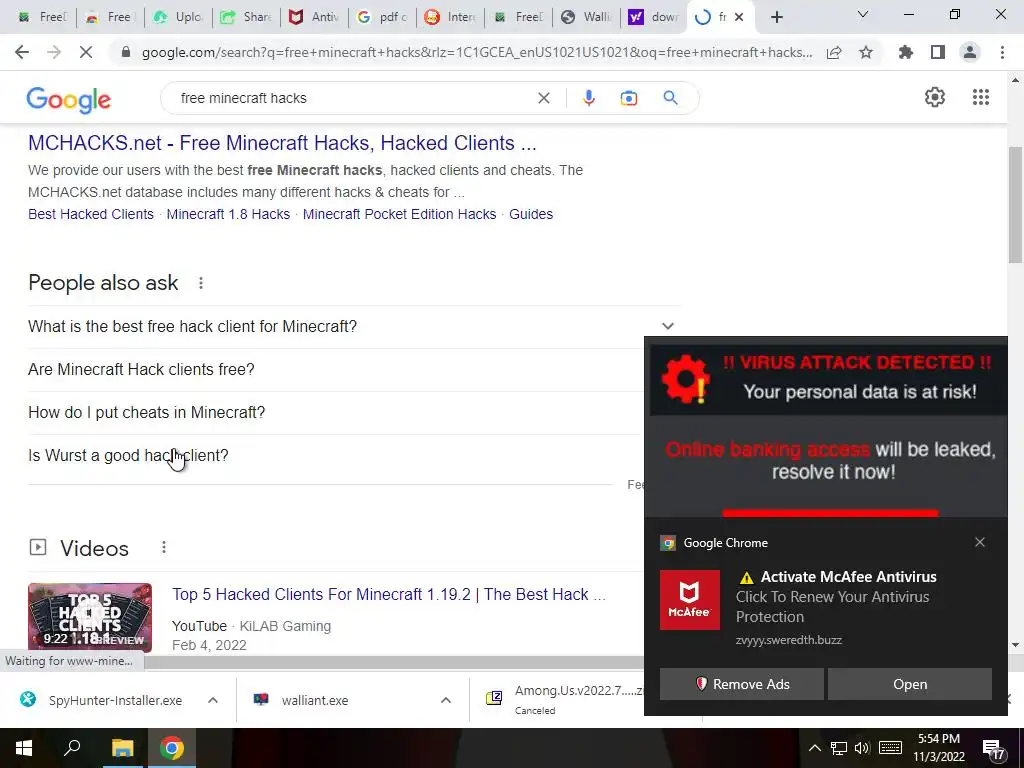The height and width of the screenshot is (768, 1024).
Task: Switch to the Share tab
Action: click(x=248, y=17)
